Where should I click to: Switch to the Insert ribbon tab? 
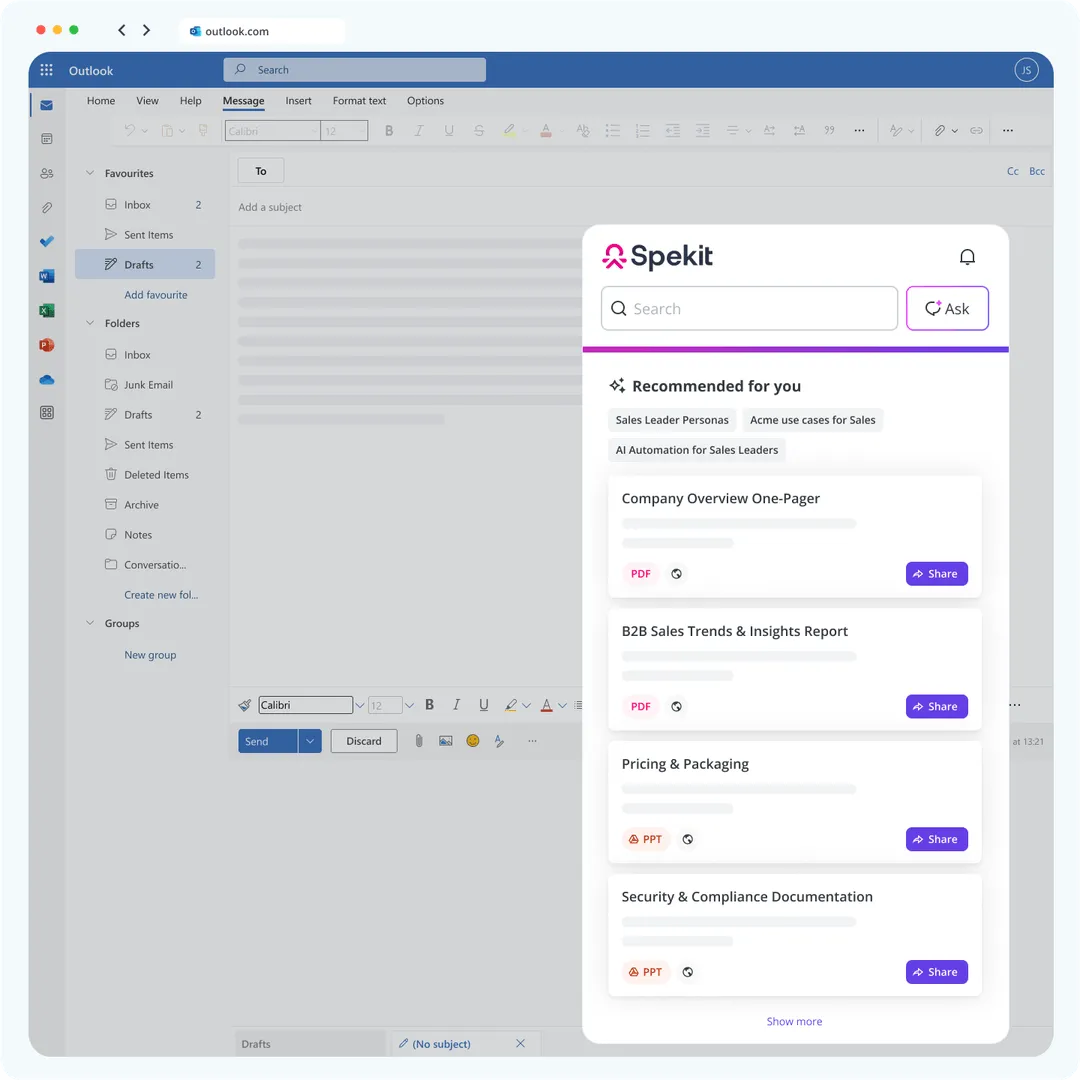pos(298,101)
